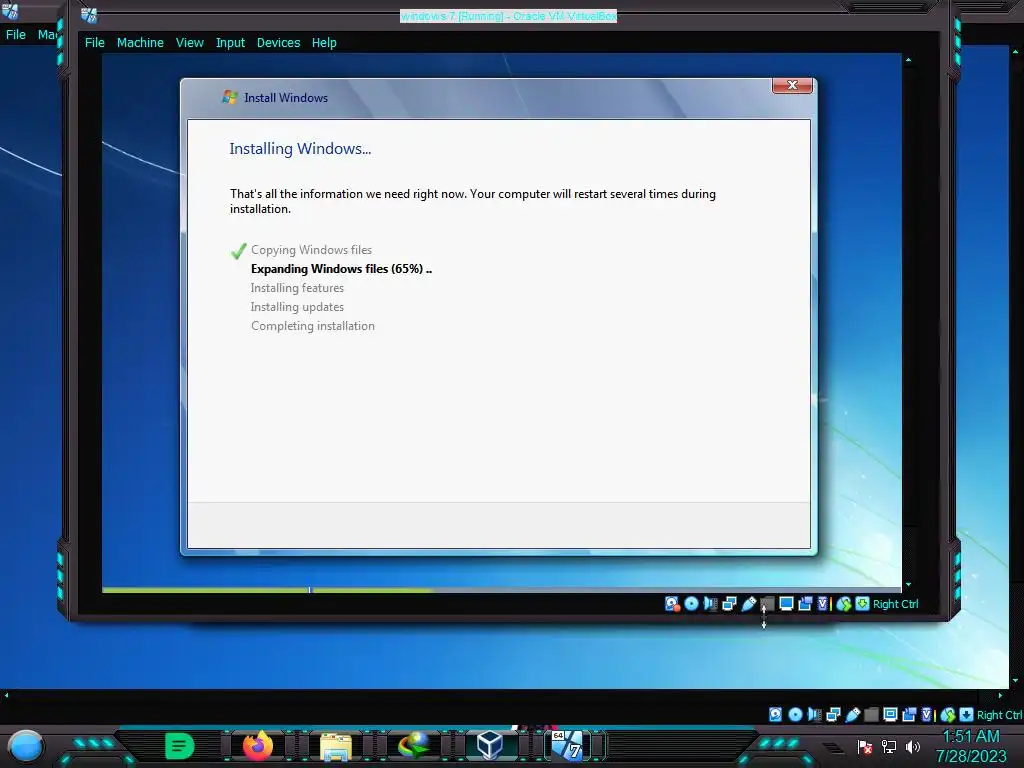Click the windows 7 [Running] window title text
1024x768 pixels.
click(x=508, y=16)
